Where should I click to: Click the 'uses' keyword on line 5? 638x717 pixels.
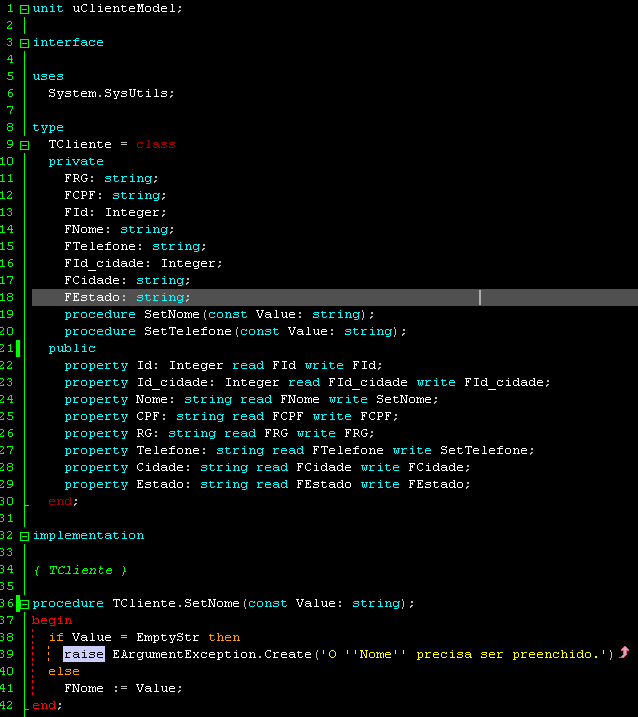(x=48, y=76)
